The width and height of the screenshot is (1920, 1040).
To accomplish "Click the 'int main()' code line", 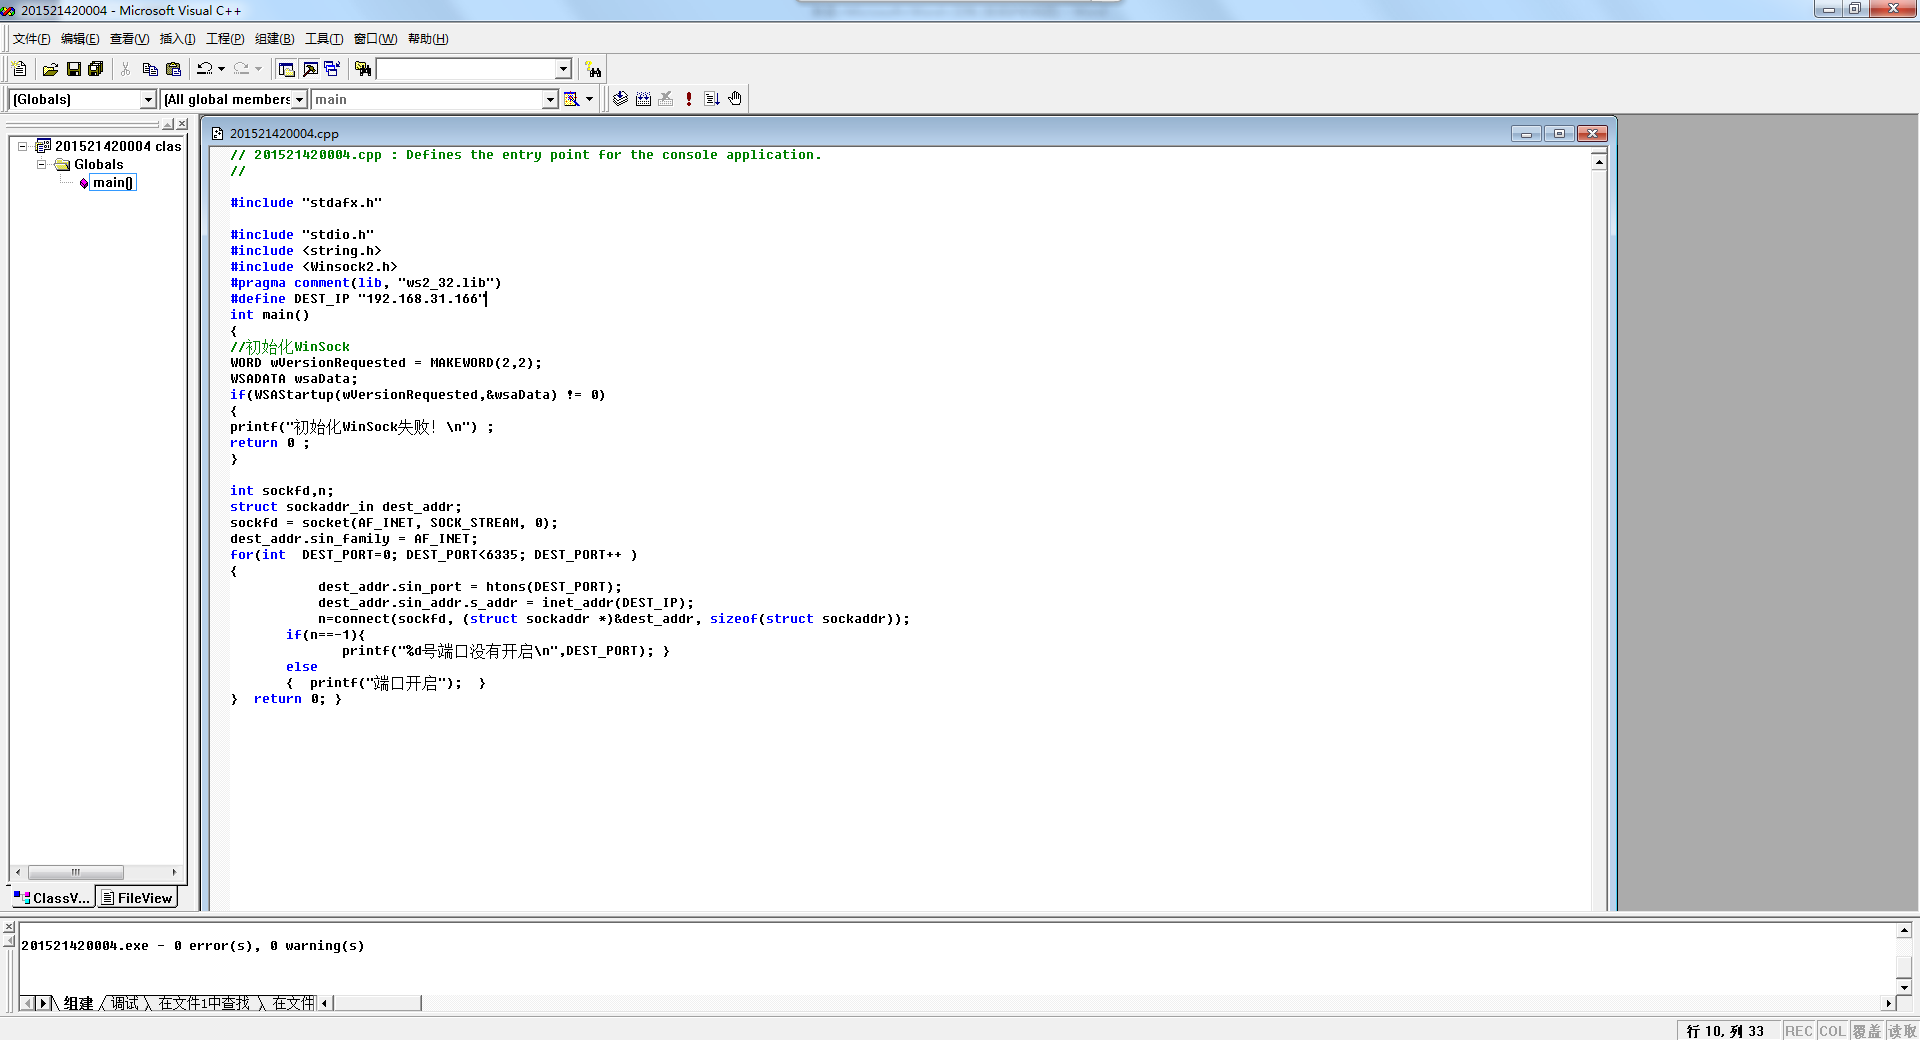I will point(270,315).
